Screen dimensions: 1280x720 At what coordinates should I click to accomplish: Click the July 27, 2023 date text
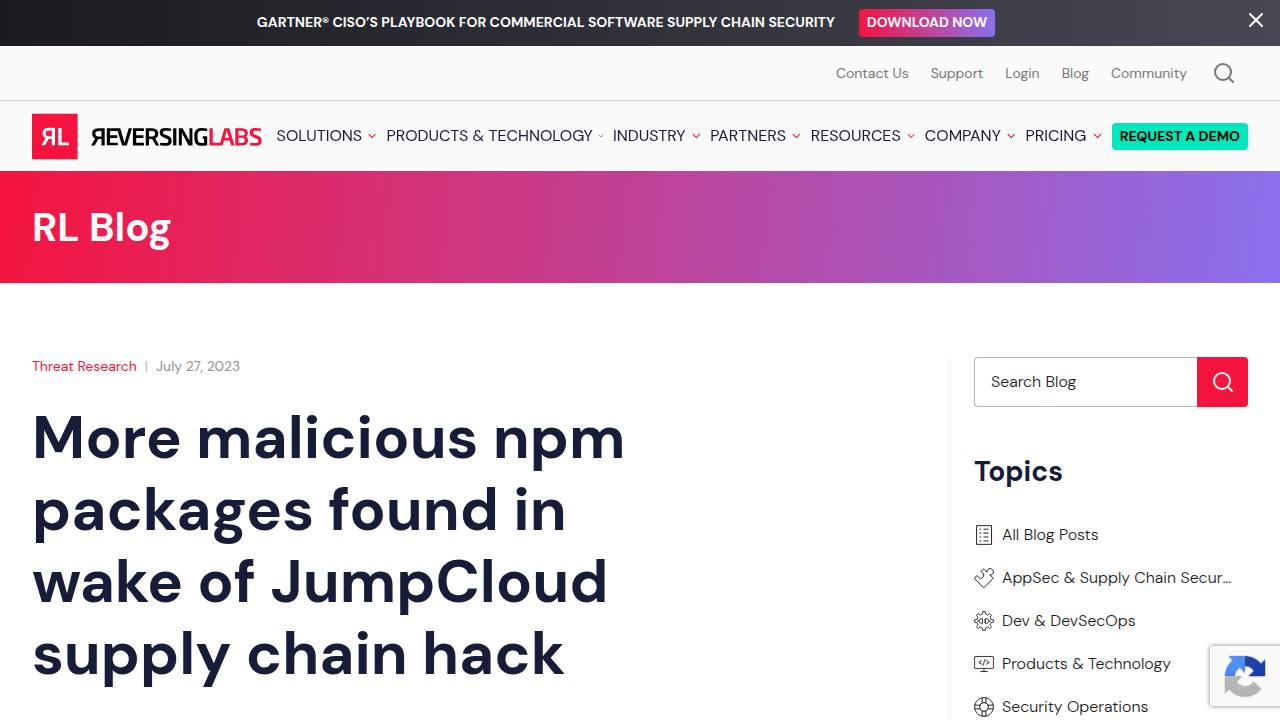click(198, 366)
